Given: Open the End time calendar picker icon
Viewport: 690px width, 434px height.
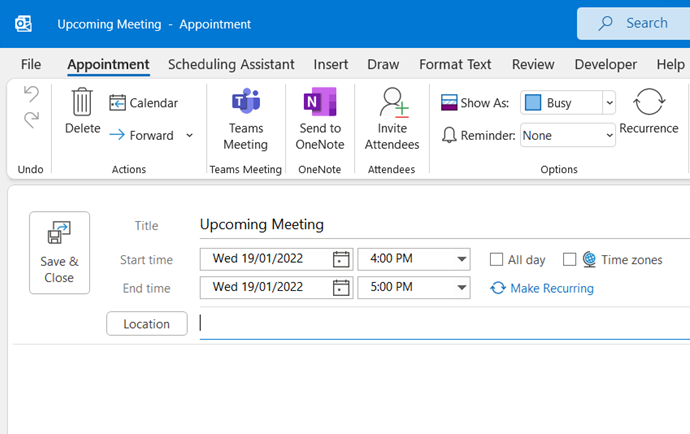Looking at the screenshot, I should (341, 288).
